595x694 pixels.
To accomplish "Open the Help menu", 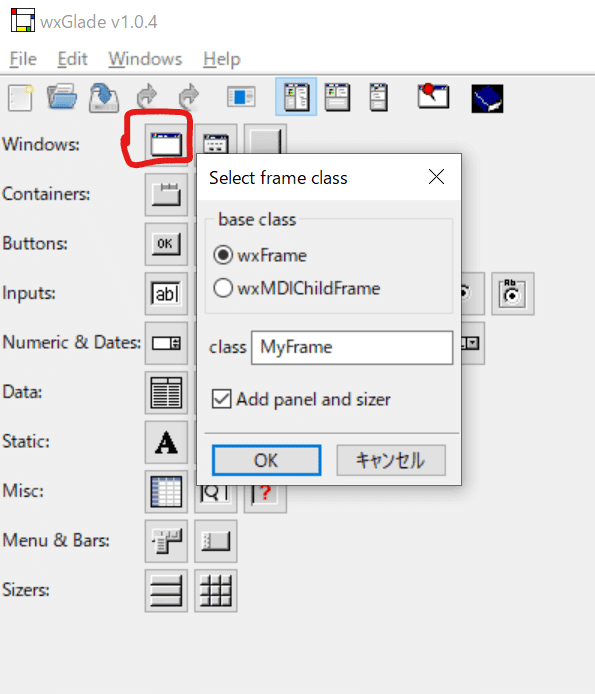I will [222, 59].
